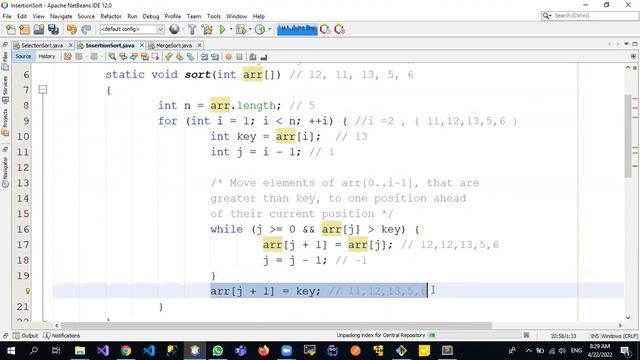Click the New File toolbar icon

click(11, 29)
